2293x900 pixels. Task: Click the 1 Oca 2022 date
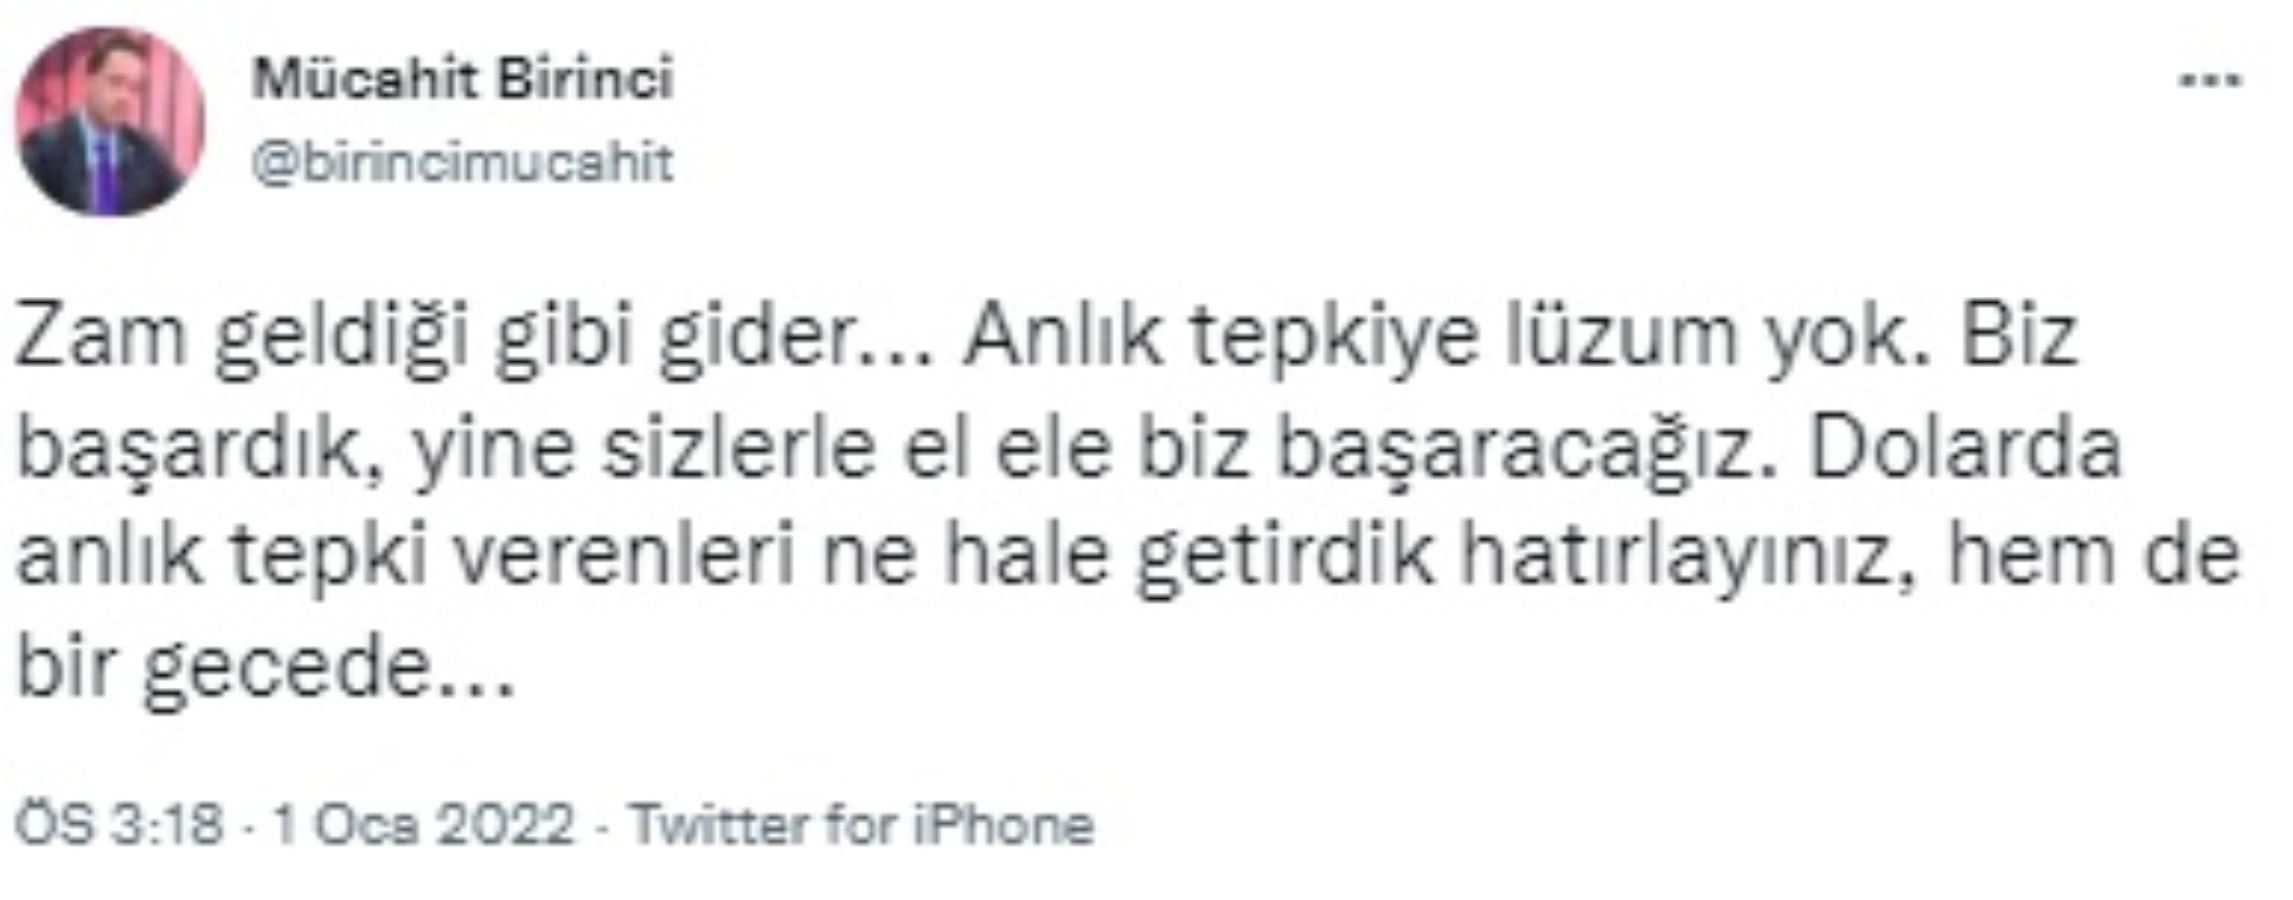click(424, 826)
